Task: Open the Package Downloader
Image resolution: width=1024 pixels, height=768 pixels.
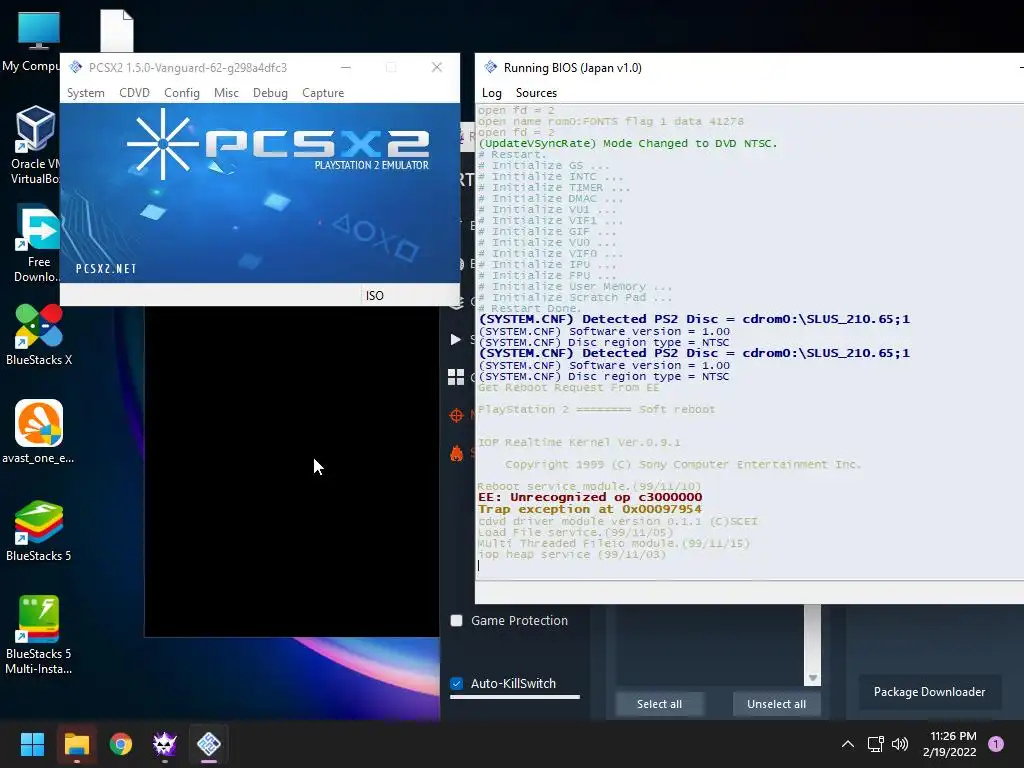Action: 929,692
